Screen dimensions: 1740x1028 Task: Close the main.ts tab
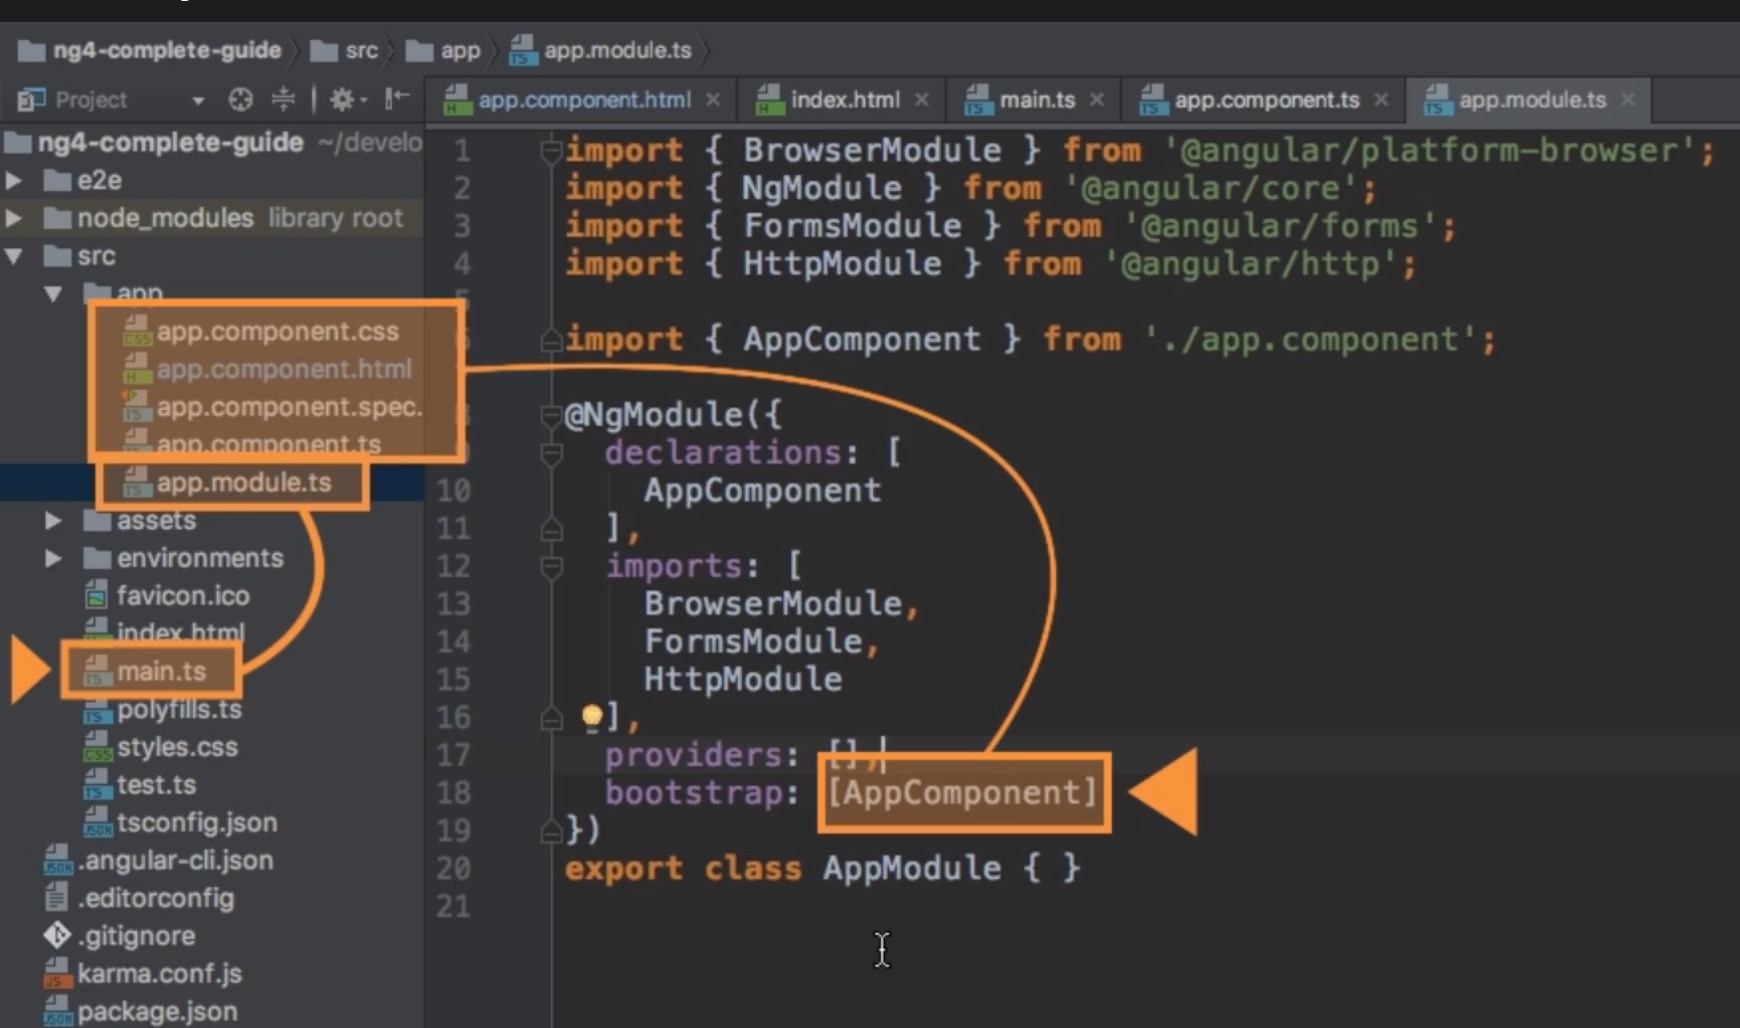(x=1097, y=100)
